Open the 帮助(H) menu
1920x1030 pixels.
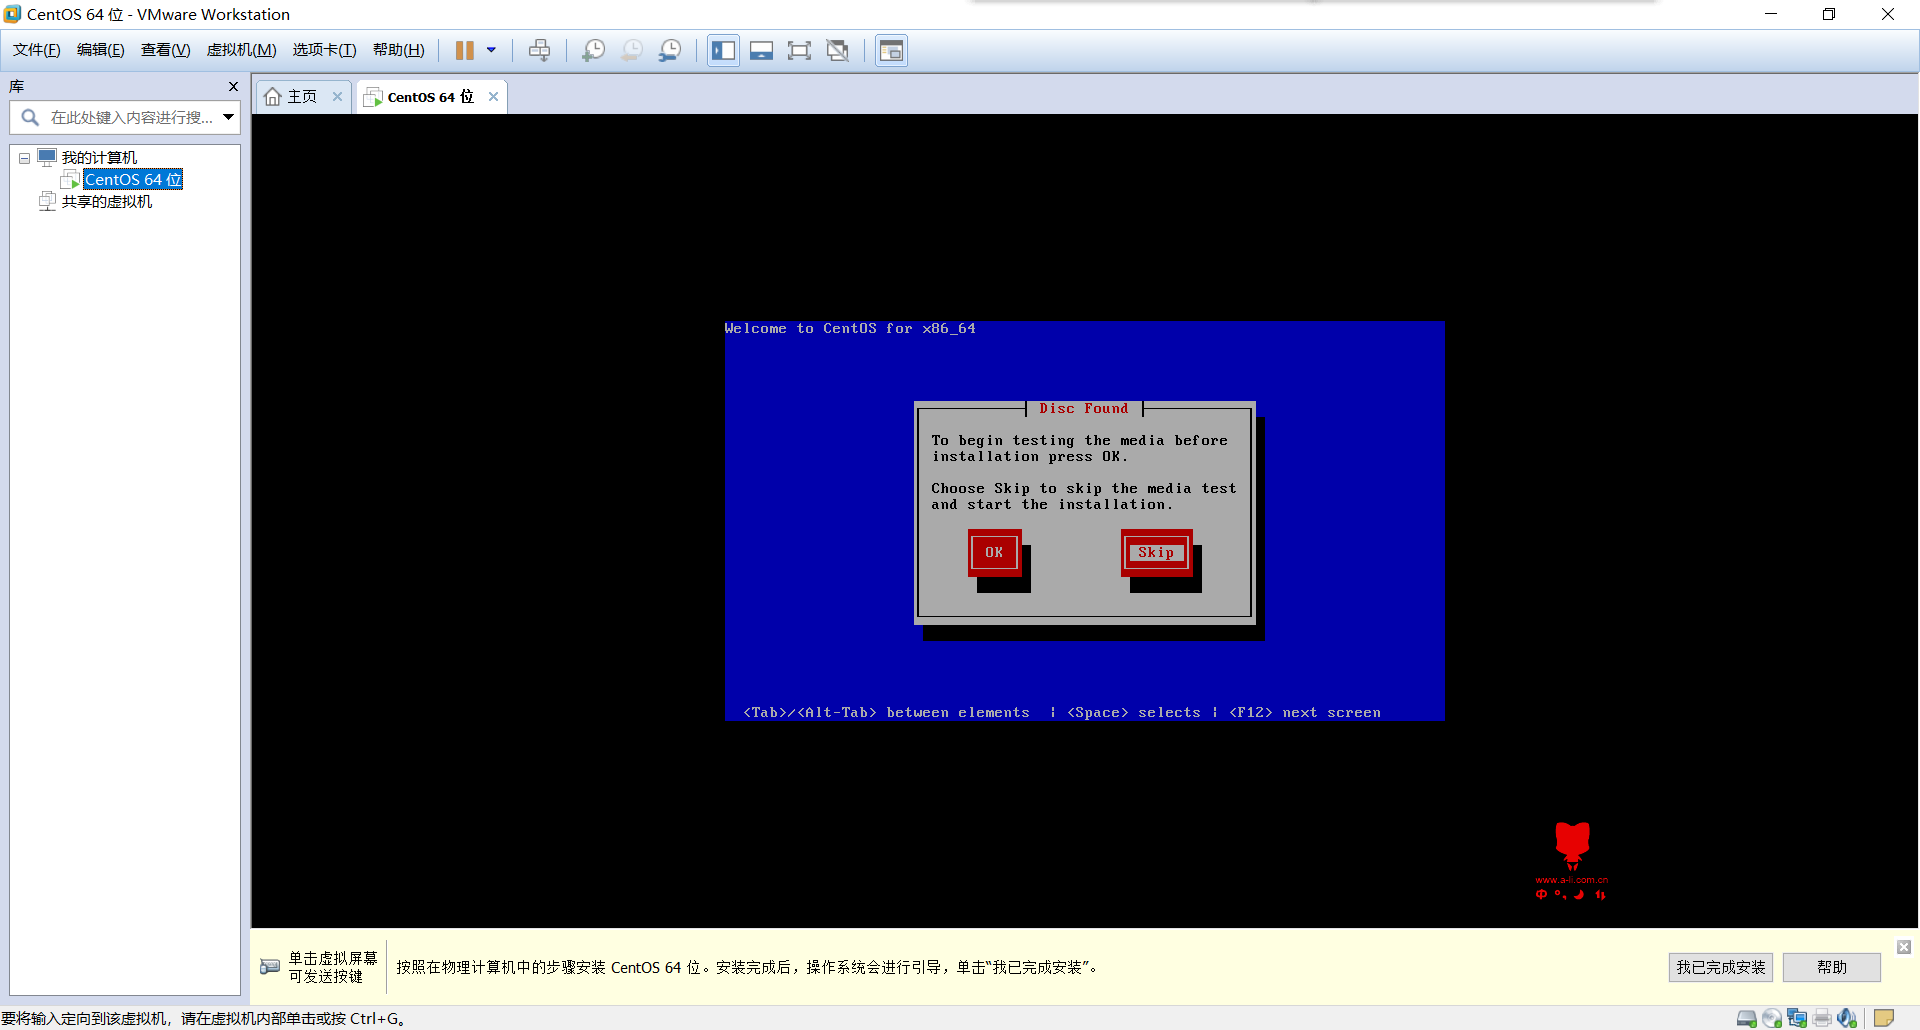tap(398, 50)
